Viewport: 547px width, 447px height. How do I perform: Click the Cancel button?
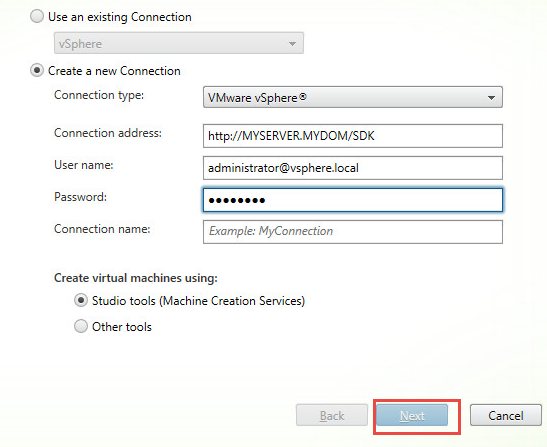tap(505, 415)
